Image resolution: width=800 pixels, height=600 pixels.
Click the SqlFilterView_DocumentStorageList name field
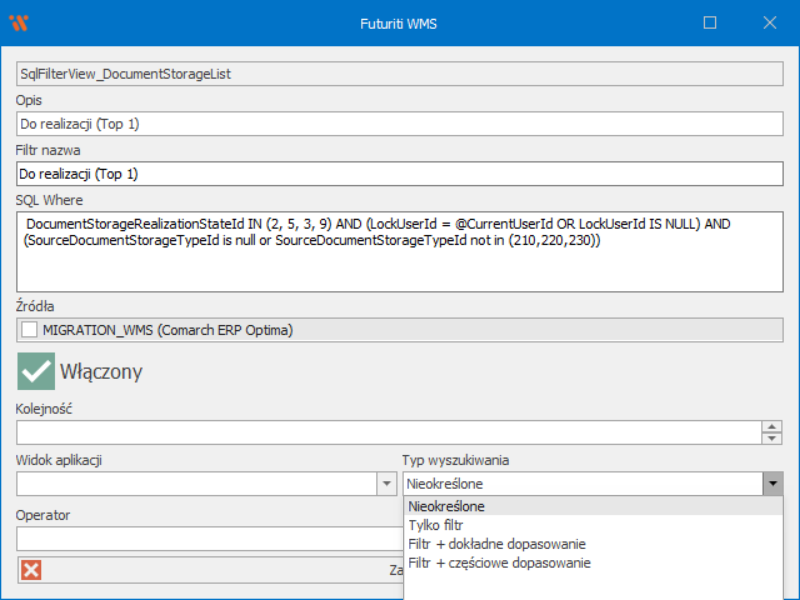point(400,74)
